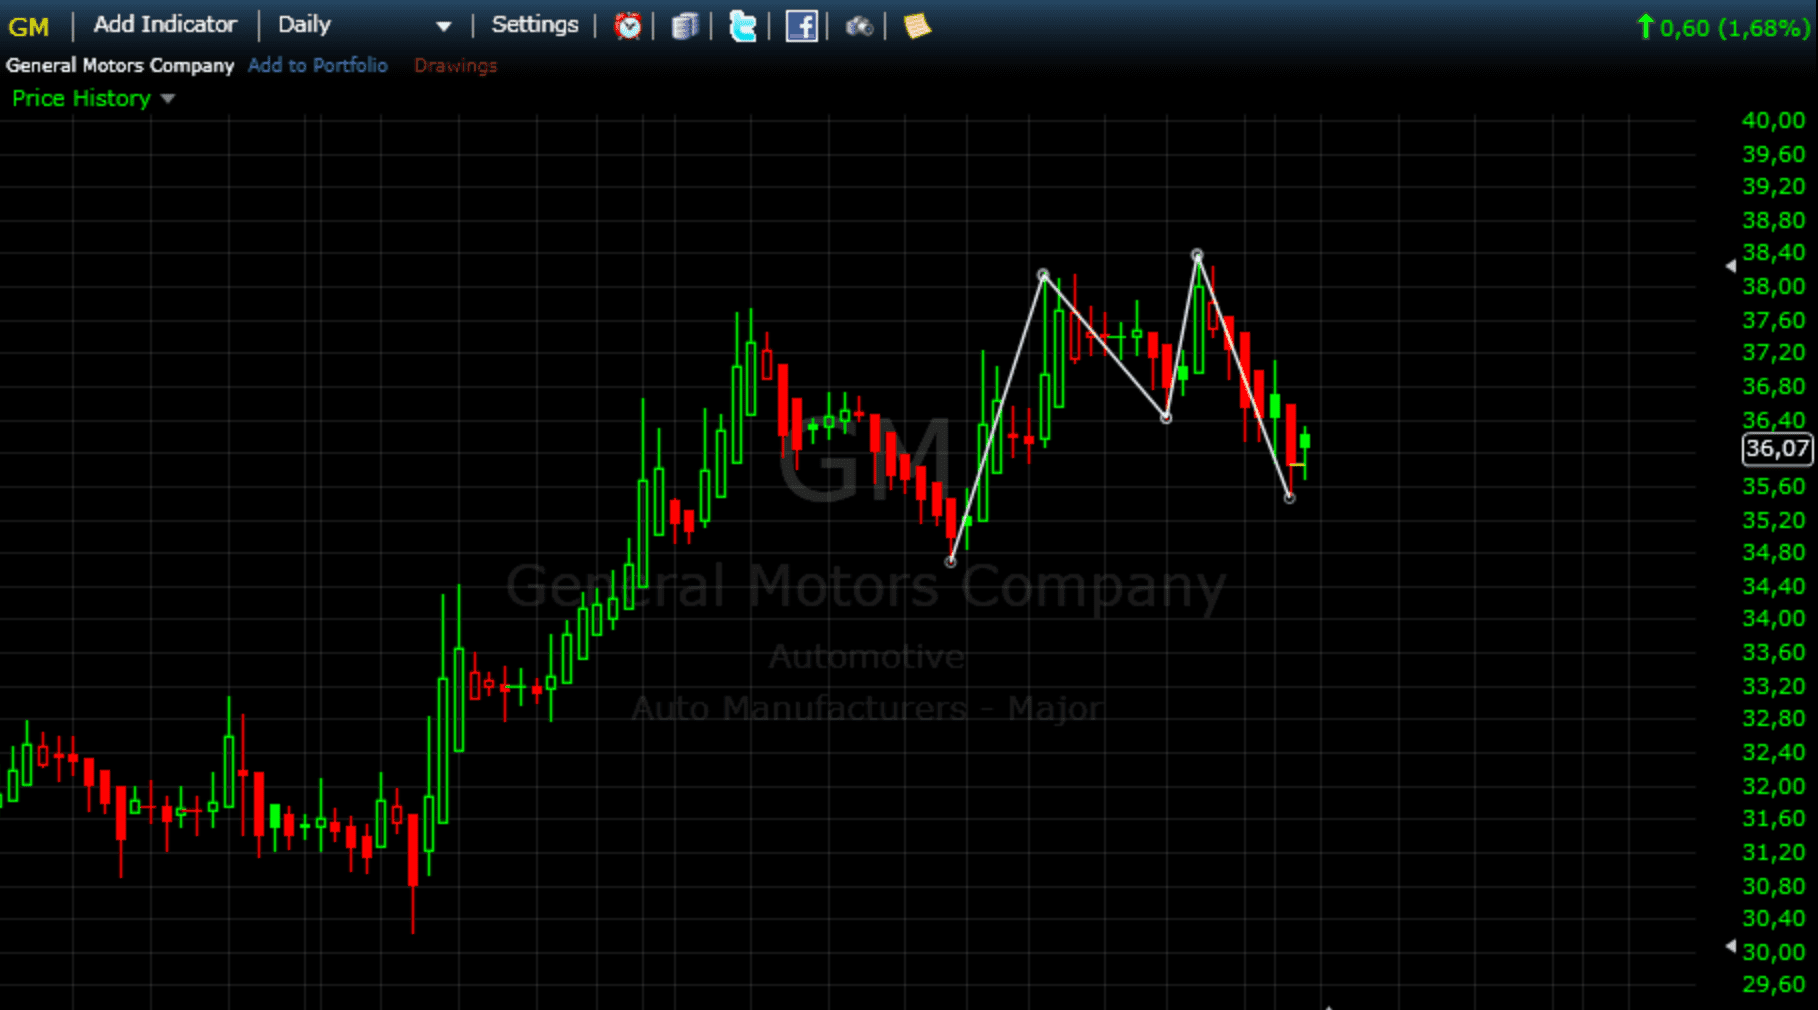
Task: Click the GM ticker symbol
Action: [x=28, y=27]
